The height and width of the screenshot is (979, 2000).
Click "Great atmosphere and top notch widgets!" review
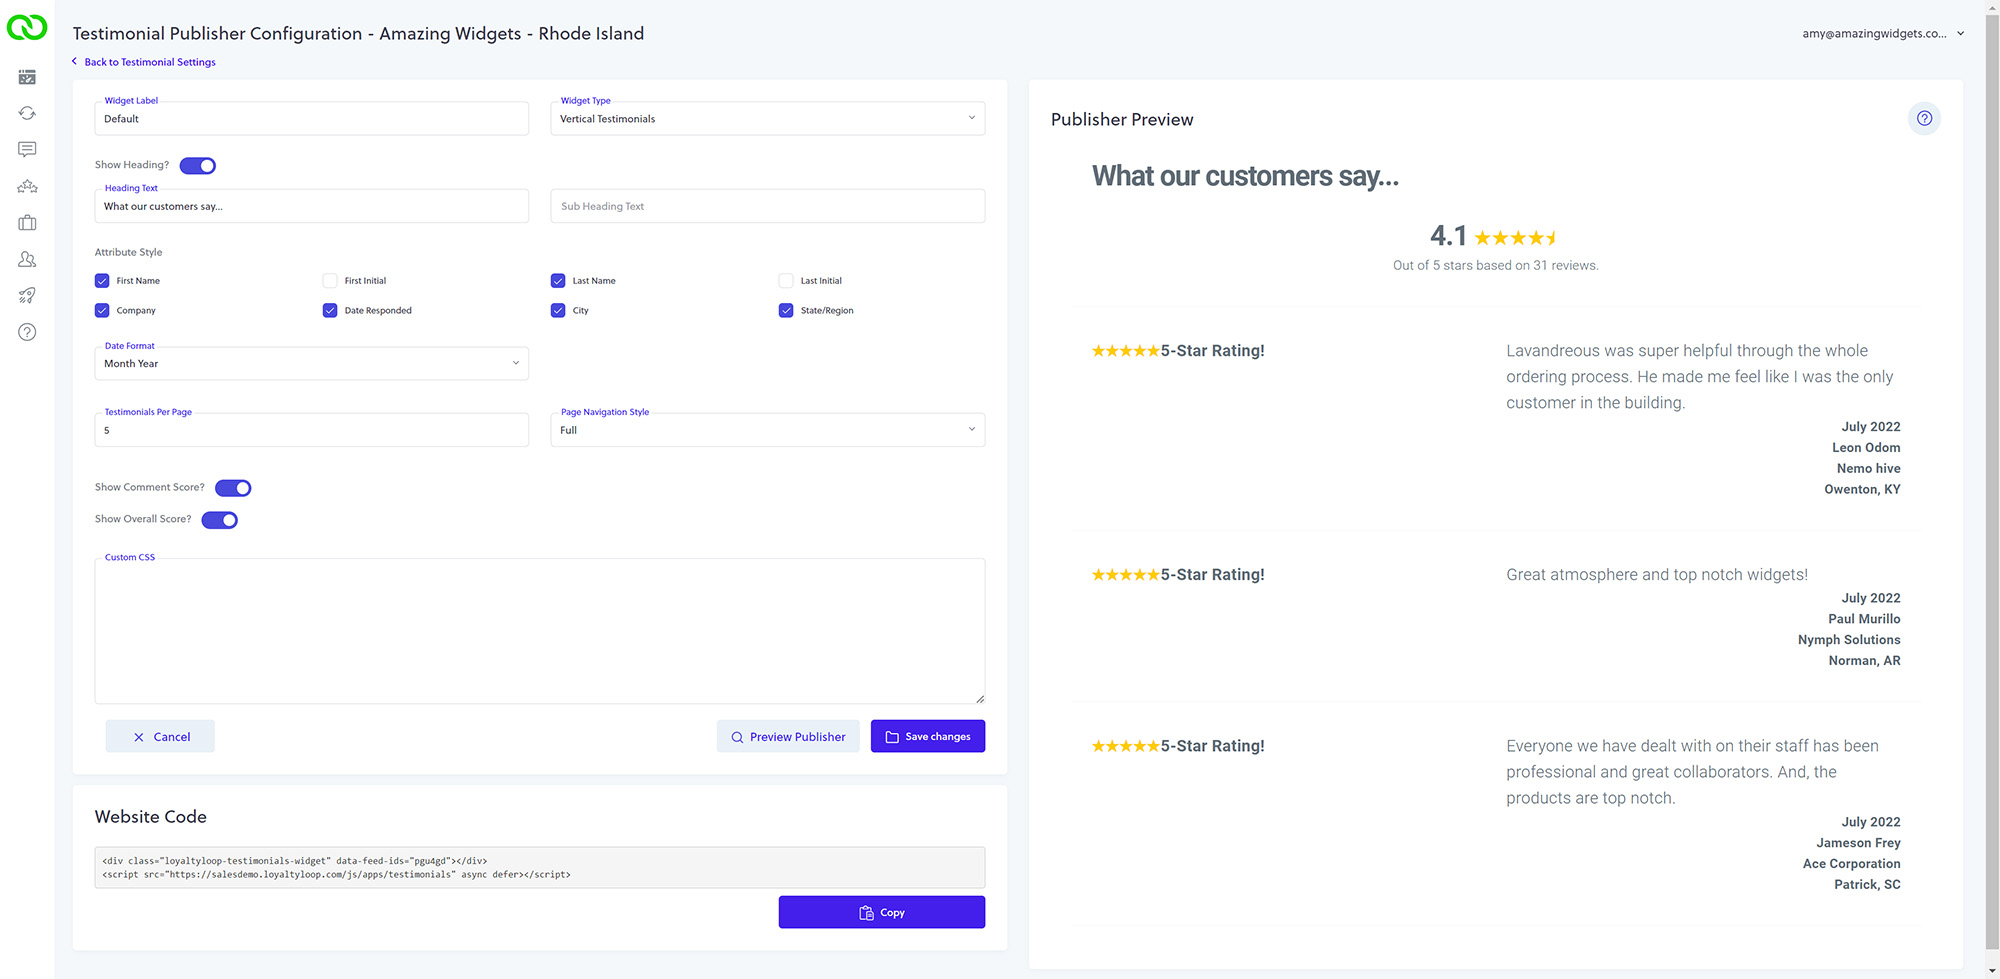click(x=1657, y=575)
